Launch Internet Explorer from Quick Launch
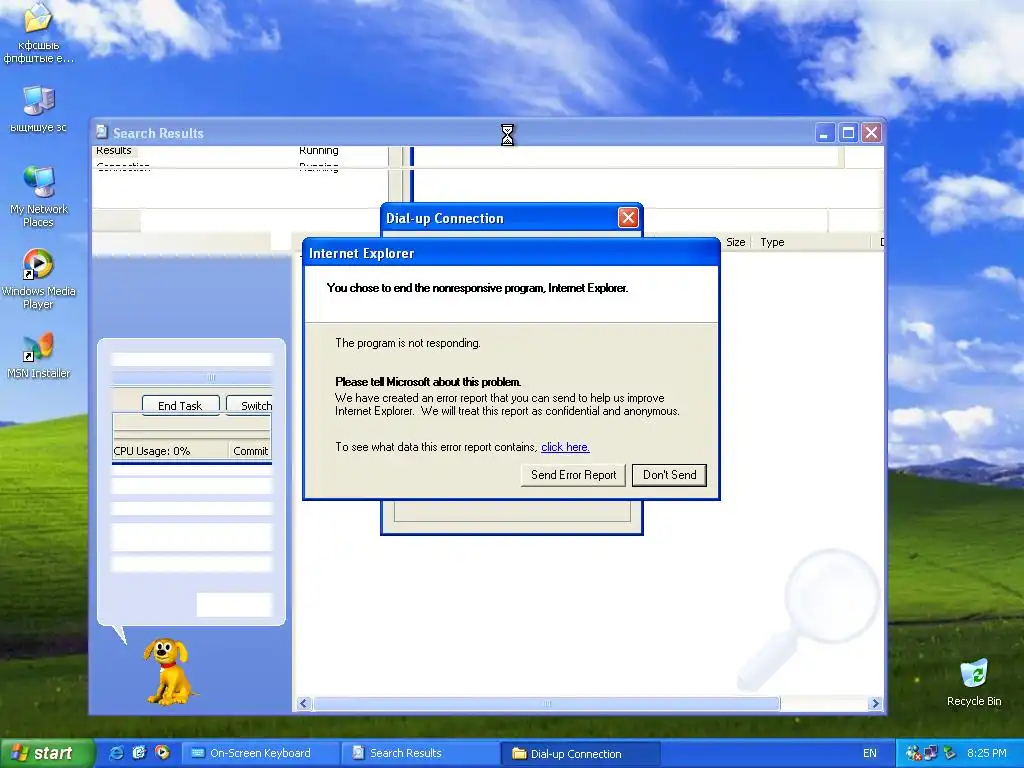Image resolution: width=1024 pixels, height=768 pixels. [116, 753]
